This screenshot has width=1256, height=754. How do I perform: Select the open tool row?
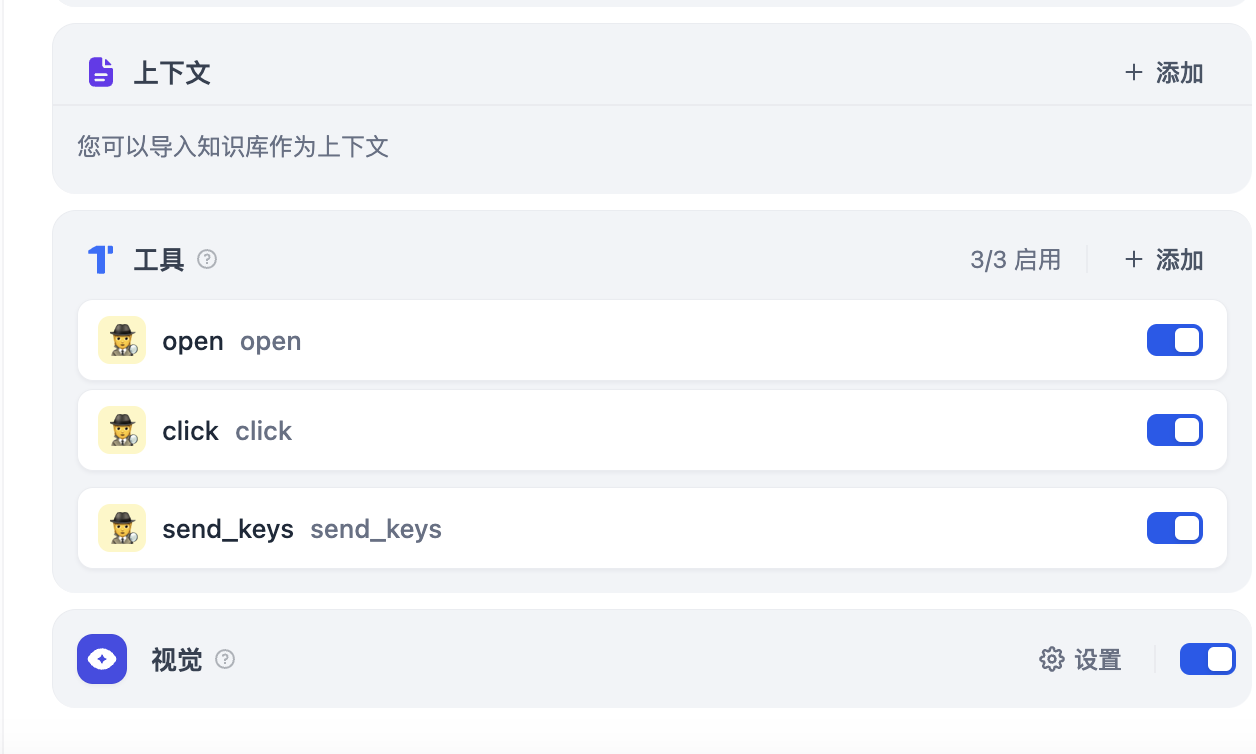[650, 340]
